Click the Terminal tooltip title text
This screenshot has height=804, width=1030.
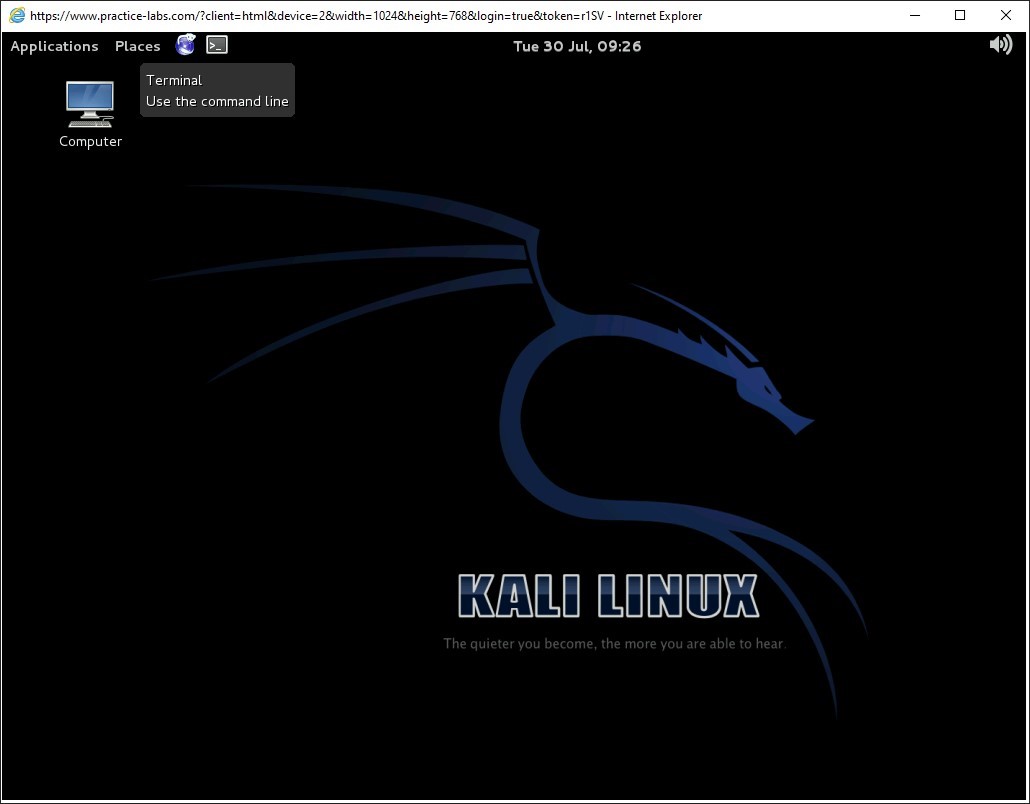pos(174,80)
